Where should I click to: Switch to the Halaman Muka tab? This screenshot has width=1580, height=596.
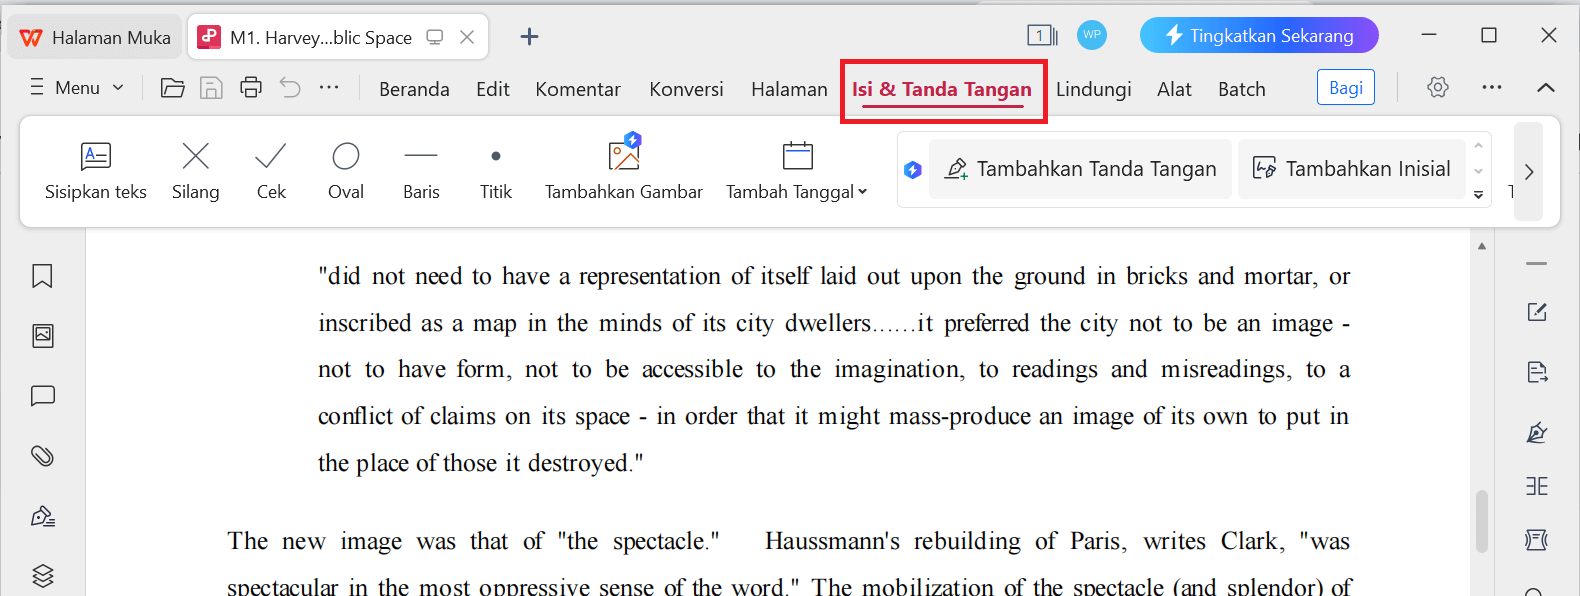tap(95, 37)
